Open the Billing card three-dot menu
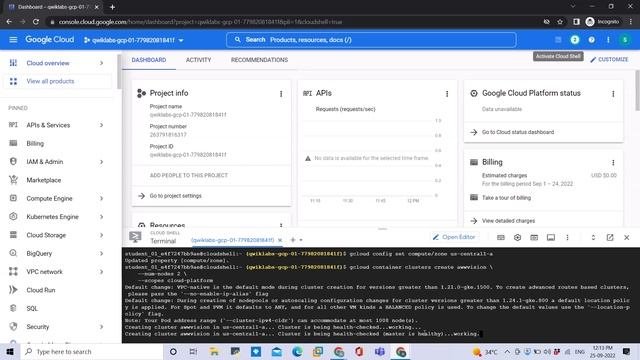This screenshot has height=360, width=640. coord(613,163)
